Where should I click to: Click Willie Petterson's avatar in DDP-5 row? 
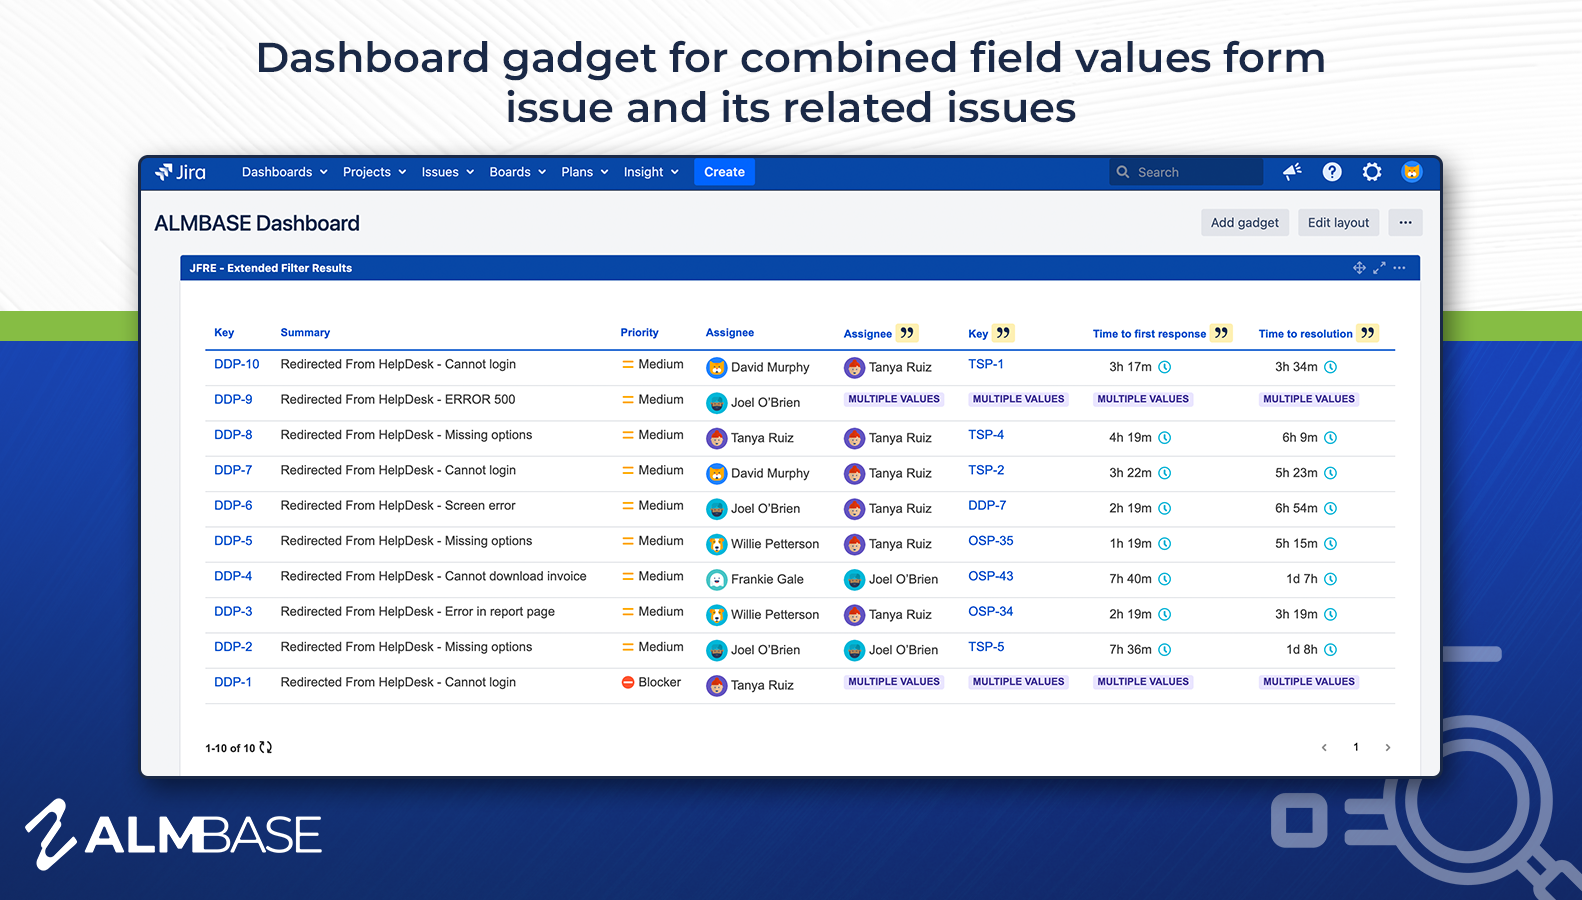(716, 544)
